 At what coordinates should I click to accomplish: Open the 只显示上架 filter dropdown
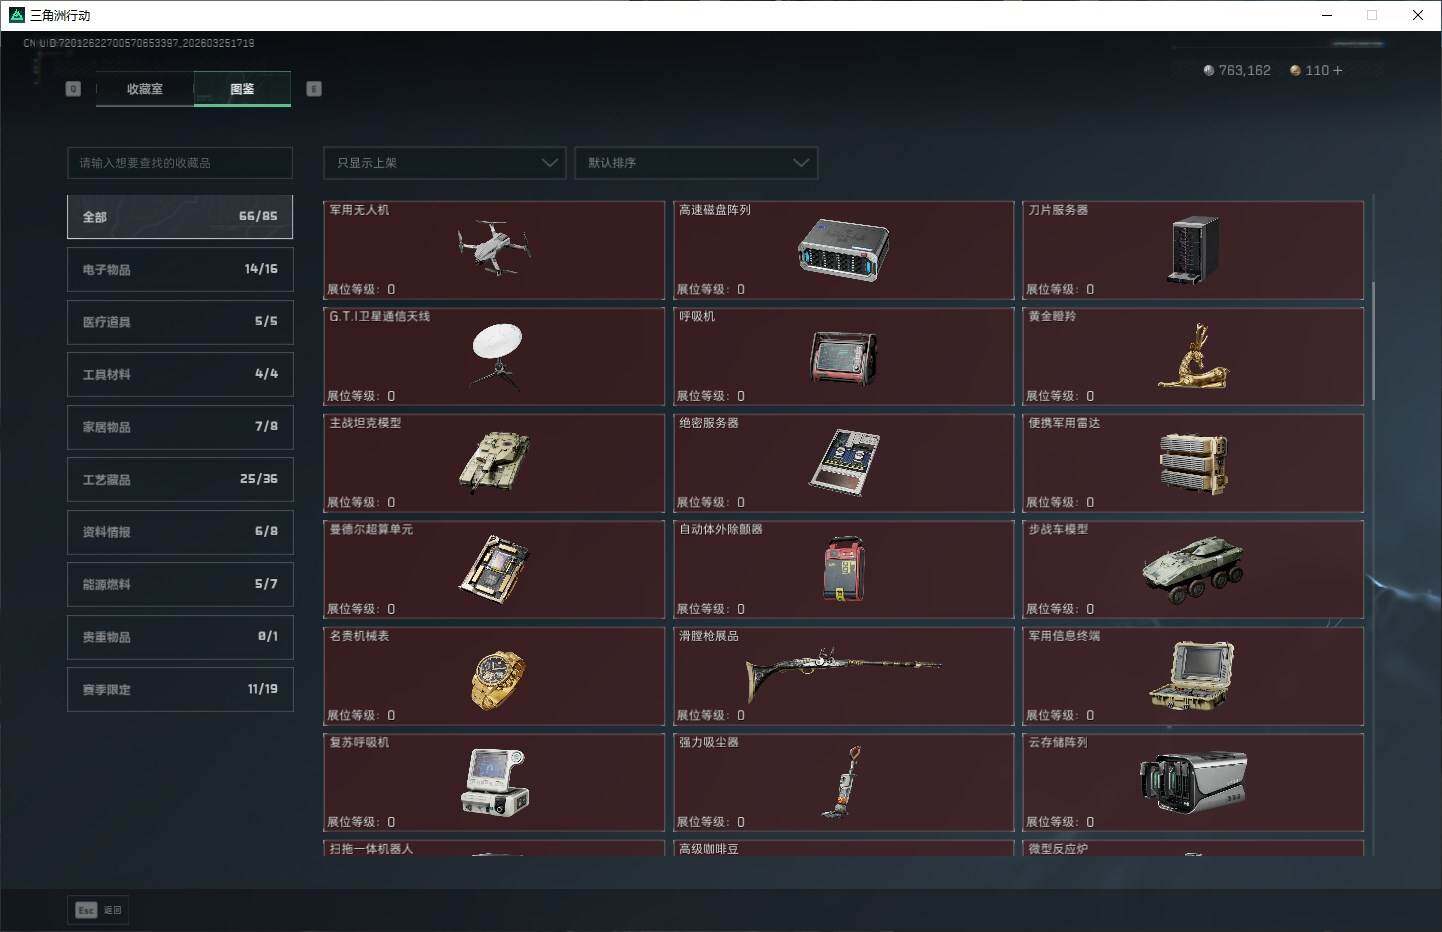pos(445,163)
